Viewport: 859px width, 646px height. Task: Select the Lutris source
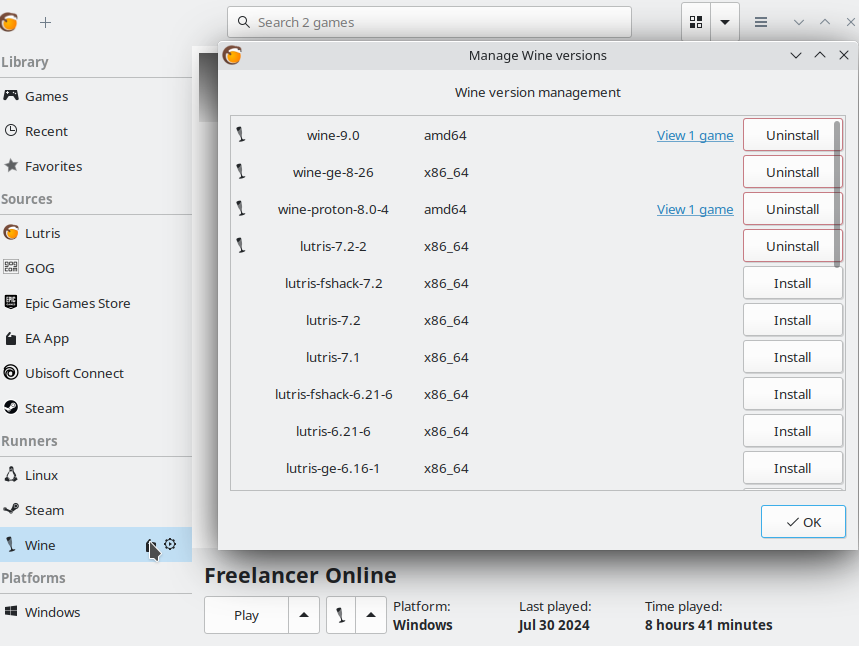pyautogui.click(x=96, y=233)
